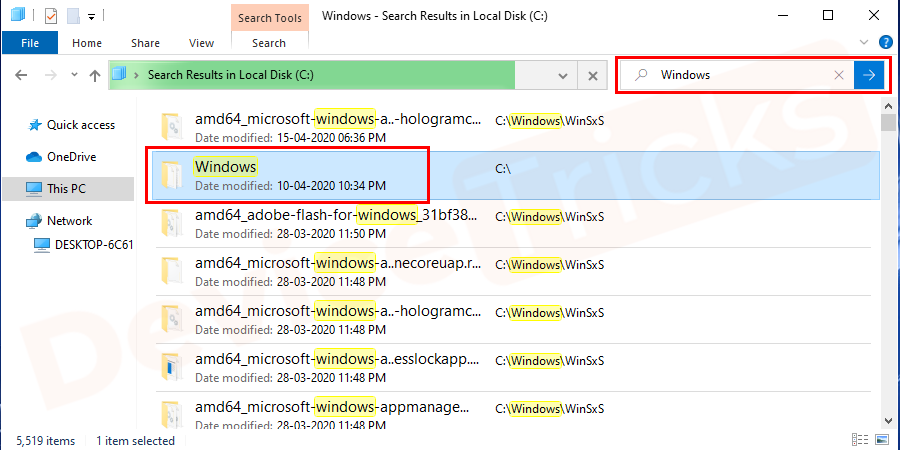Image resolution: width=900 pixels, height=450 pixels.
Task: Click the Network icon in sidebar
Action: pos(34,221)
